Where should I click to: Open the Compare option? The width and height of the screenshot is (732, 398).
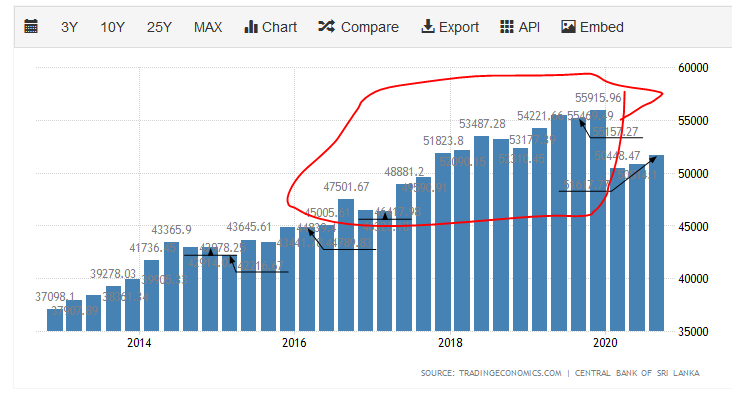[x=359, y=27]
